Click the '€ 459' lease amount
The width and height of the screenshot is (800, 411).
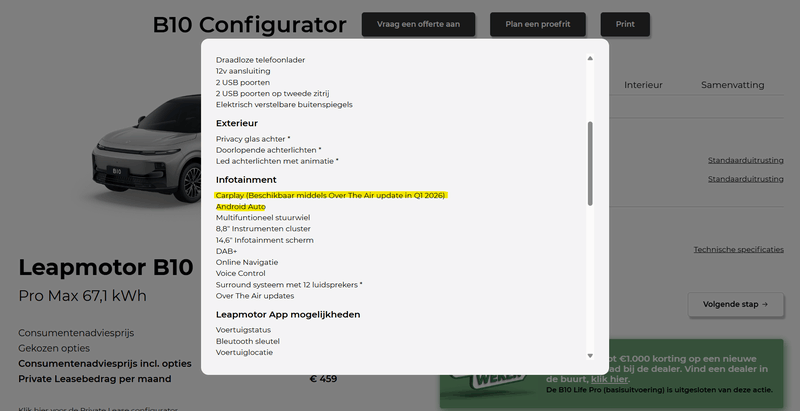(x=323, y=379)
